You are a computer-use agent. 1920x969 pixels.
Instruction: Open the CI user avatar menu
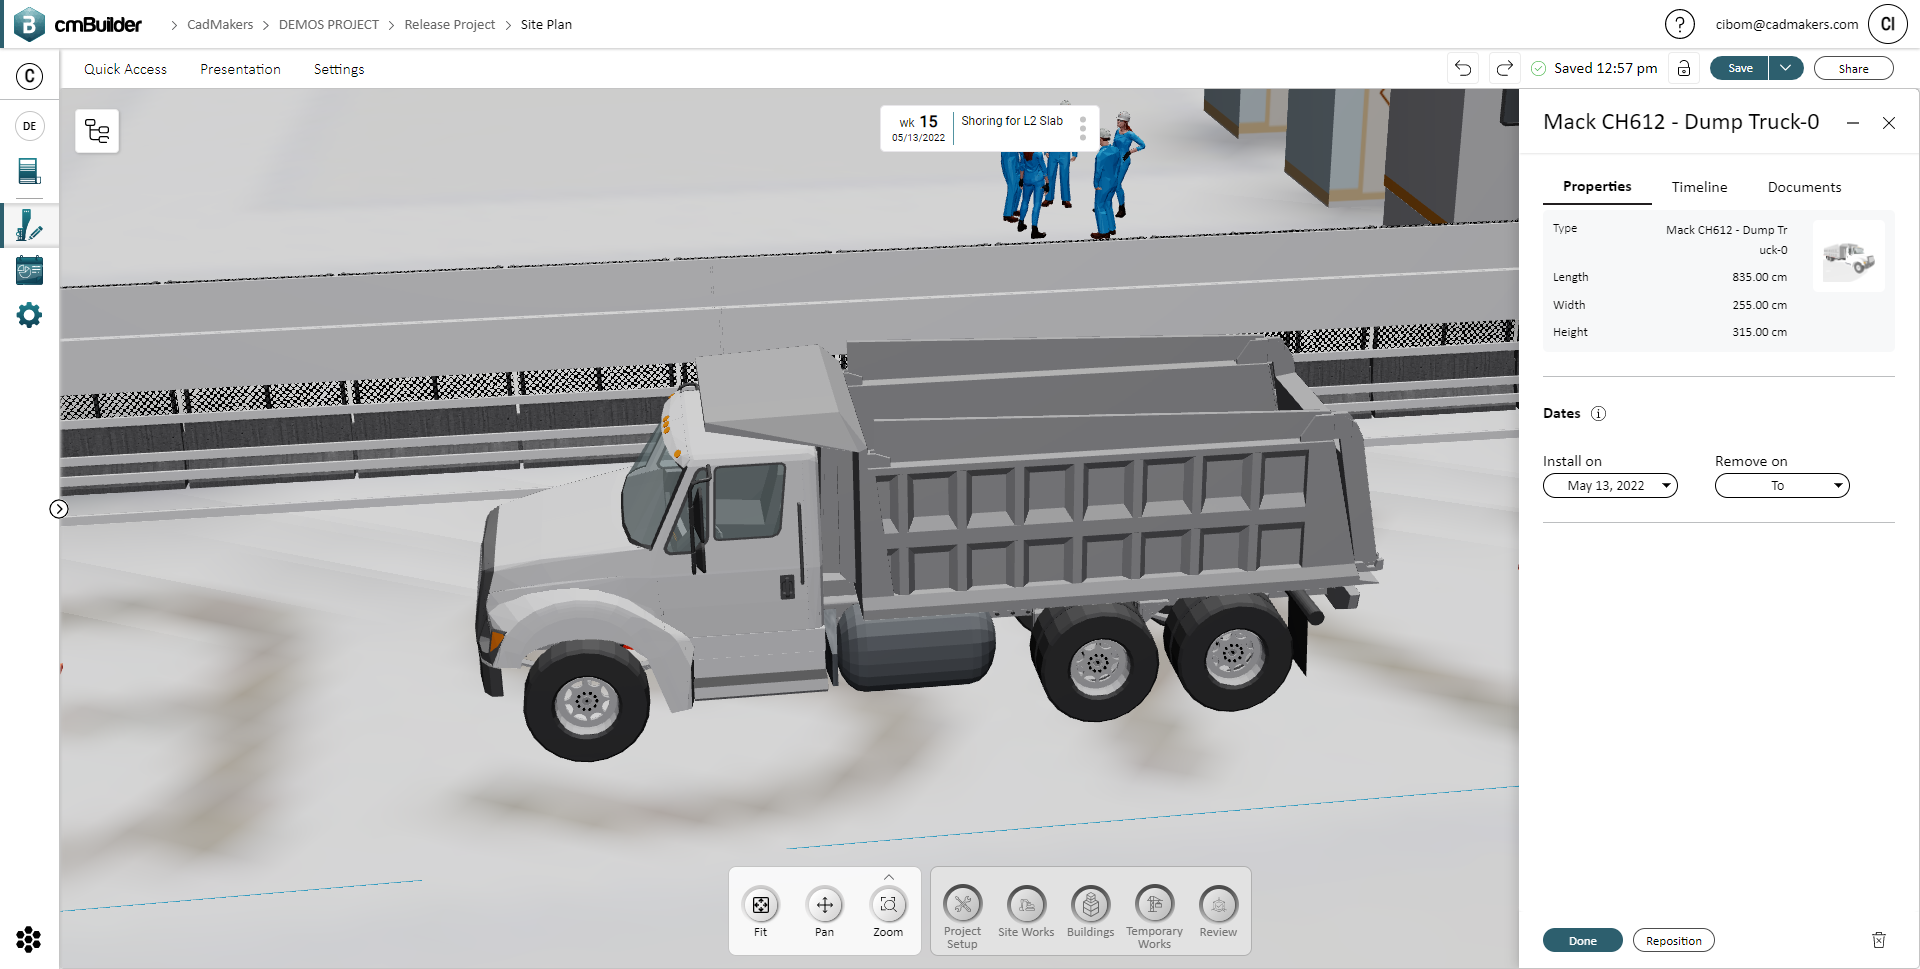tap(1888, 24)
